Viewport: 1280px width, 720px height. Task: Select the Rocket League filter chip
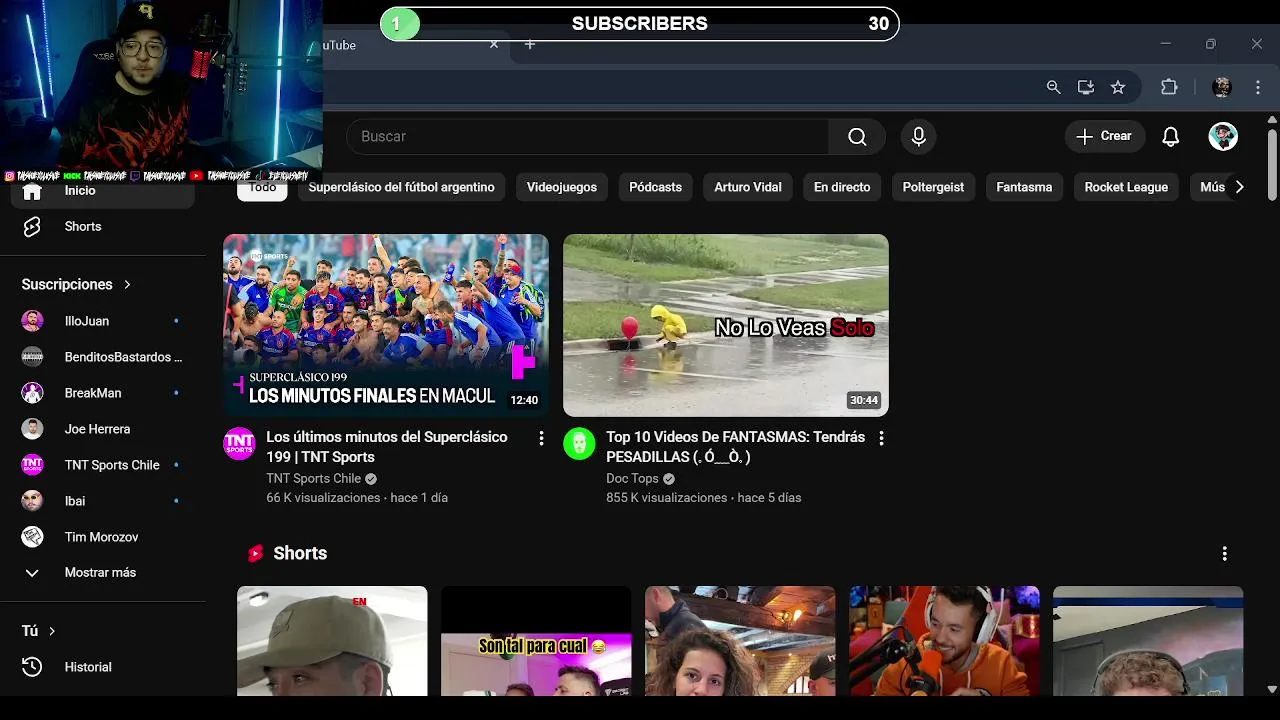click(x=1126, y=187)
